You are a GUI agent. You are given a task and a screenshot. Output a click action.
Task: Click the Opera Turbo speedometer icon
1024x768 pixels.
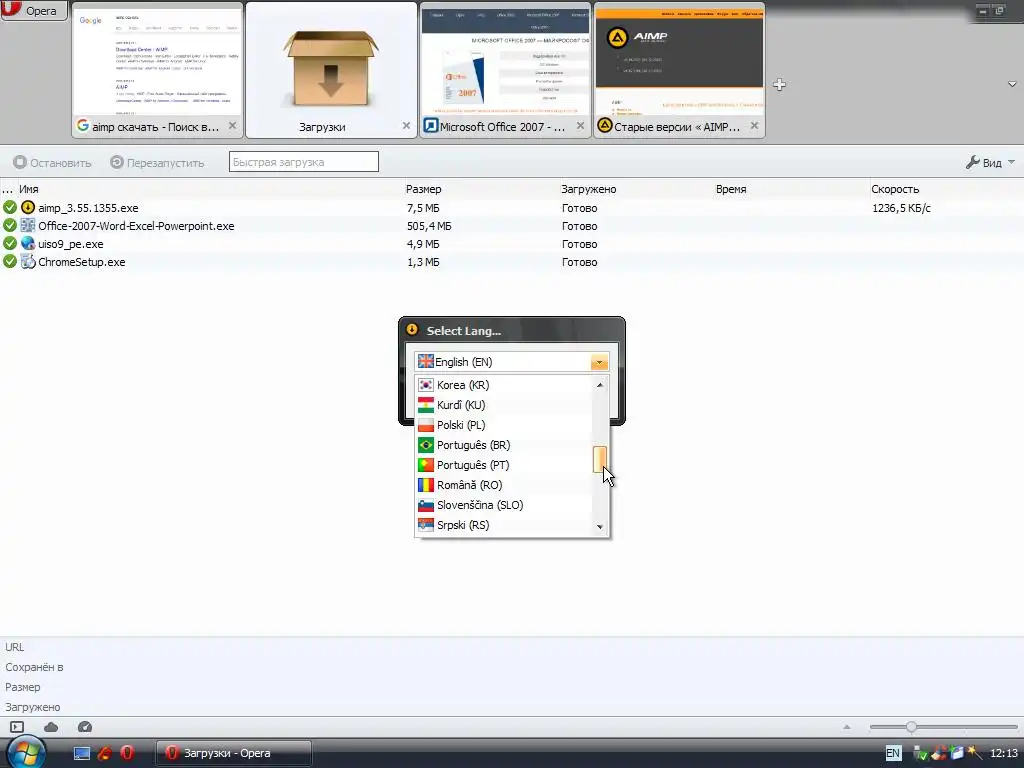pyautogui.click(x=85, y=727)
